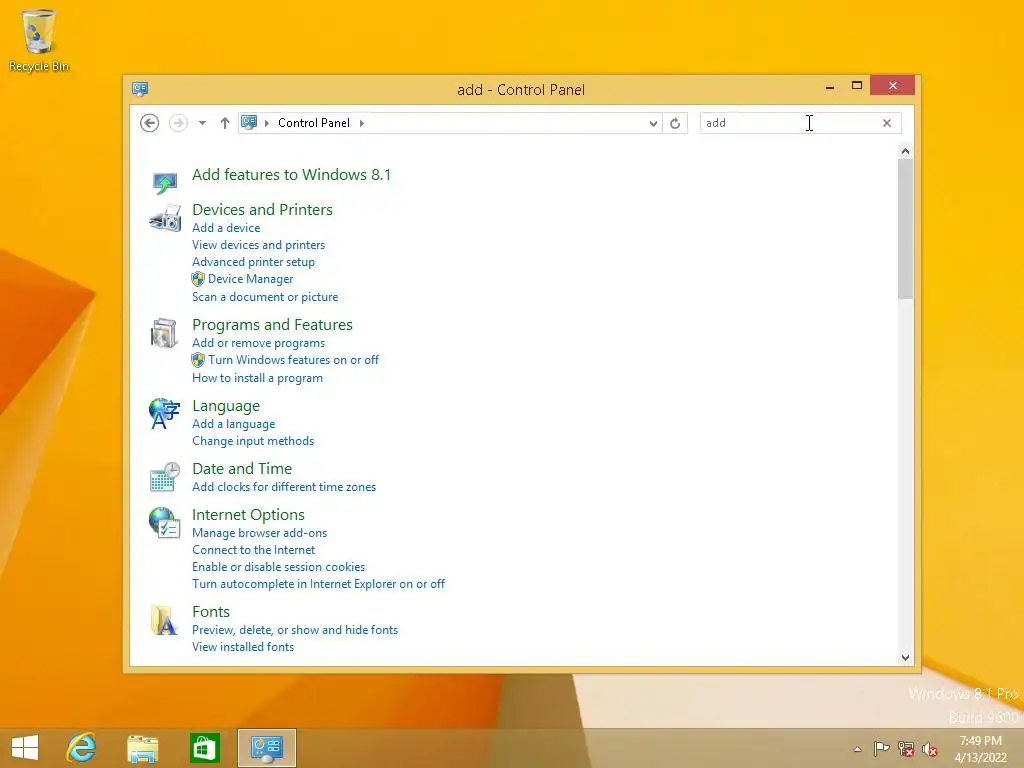
Task: Click the shield icon beside Device Manager
Action: 198,280
